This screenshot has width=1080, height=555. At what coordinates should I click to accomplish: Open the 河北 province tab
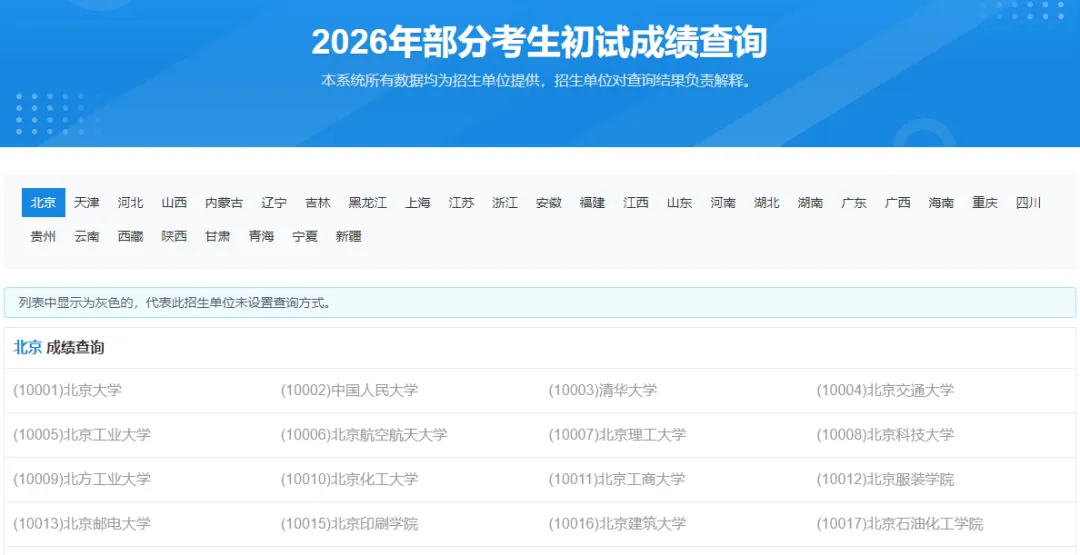click(x=130, y=202)
